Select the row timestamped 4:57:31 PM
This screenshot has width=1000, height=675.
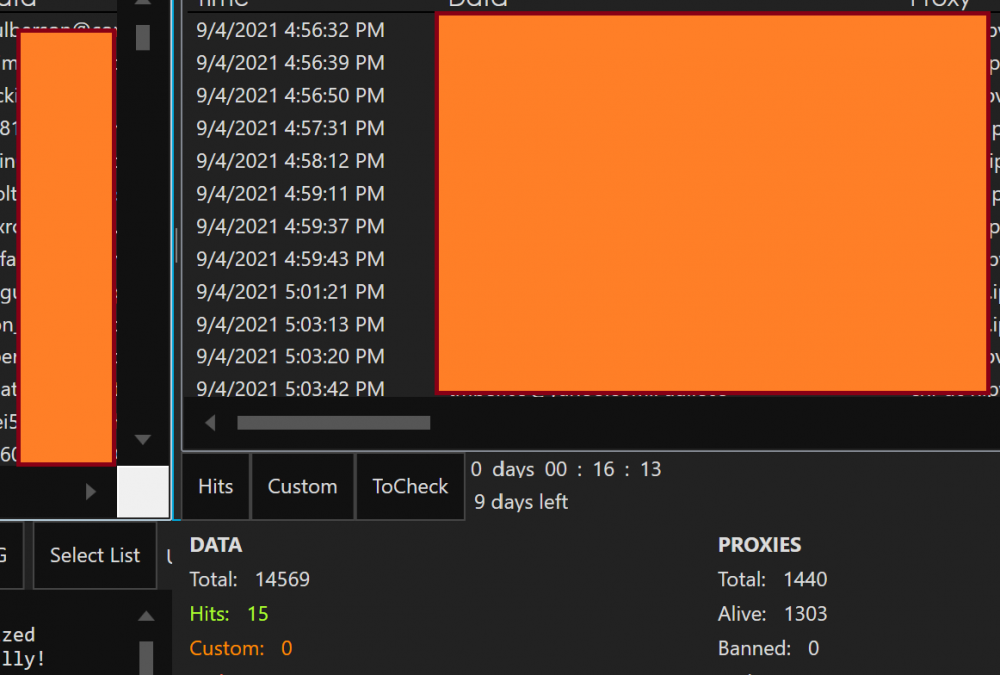pos(290,128)
